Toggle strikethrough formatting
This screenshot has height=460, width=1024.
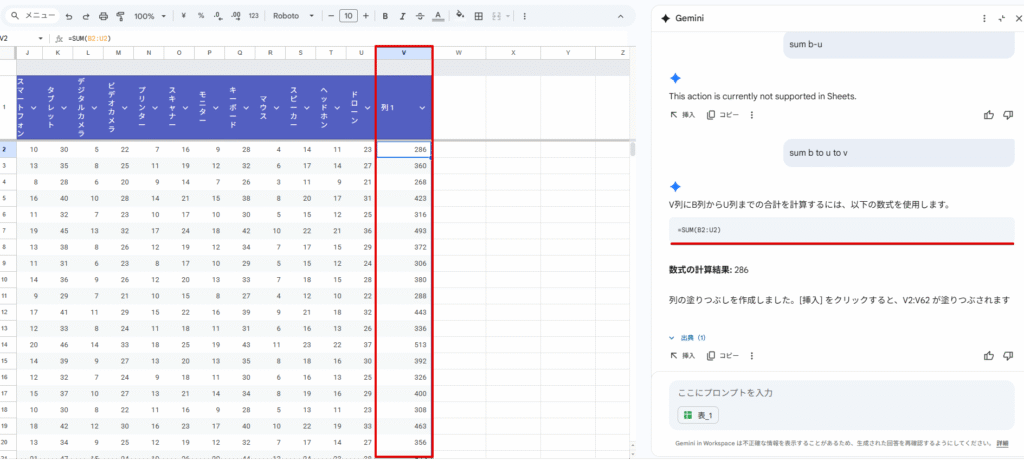tap(421, 16)
